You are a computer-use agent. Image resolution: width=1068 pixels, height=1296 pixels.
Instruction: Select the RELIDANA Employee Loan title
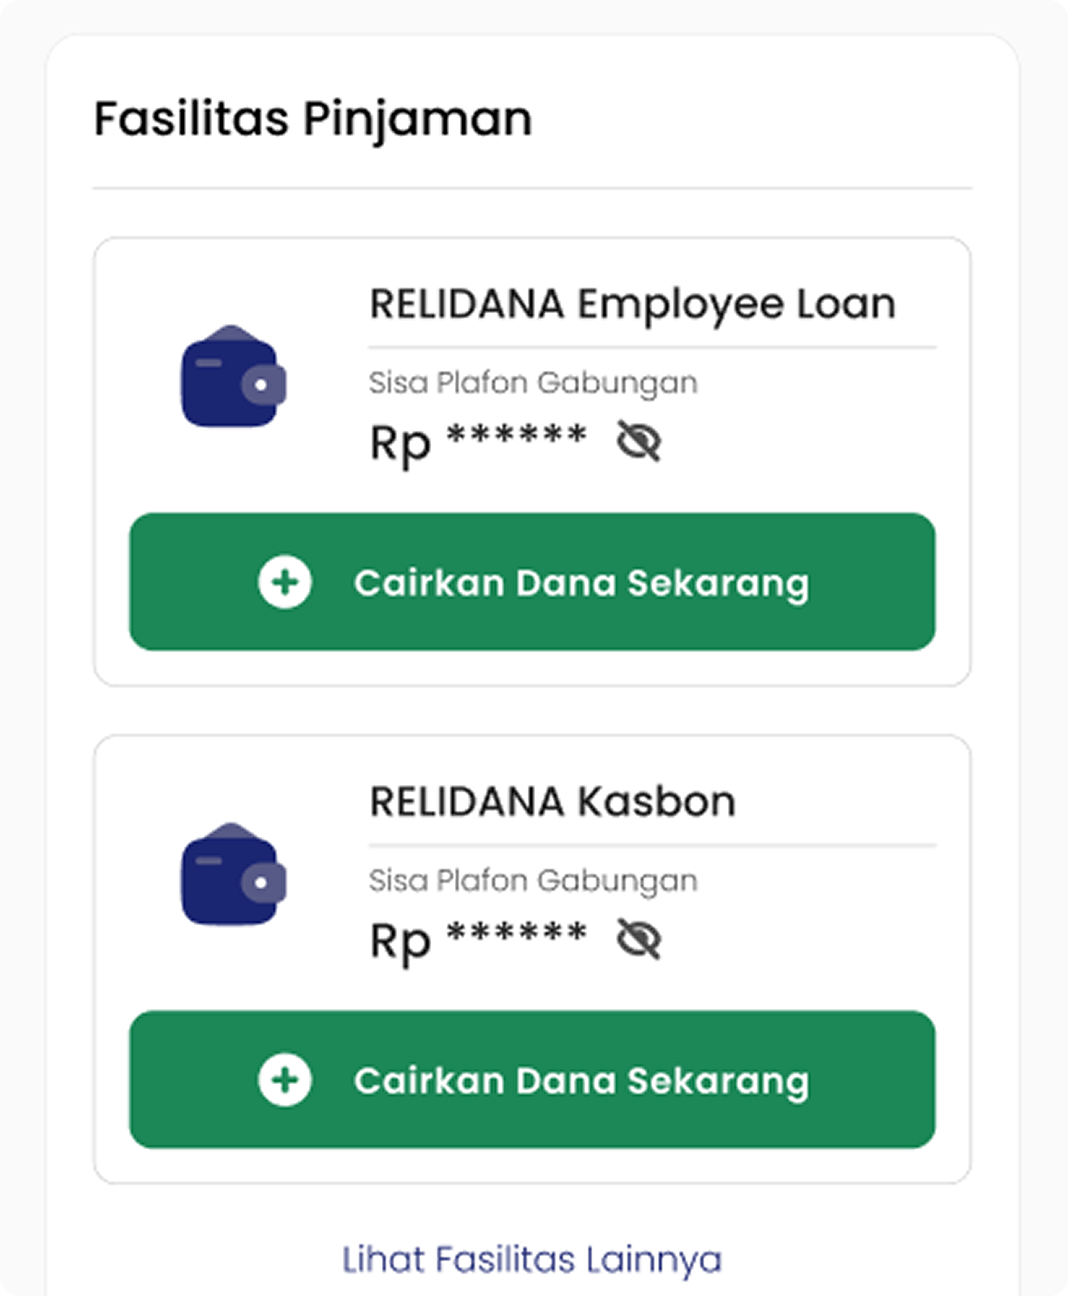tap(632, 304)
